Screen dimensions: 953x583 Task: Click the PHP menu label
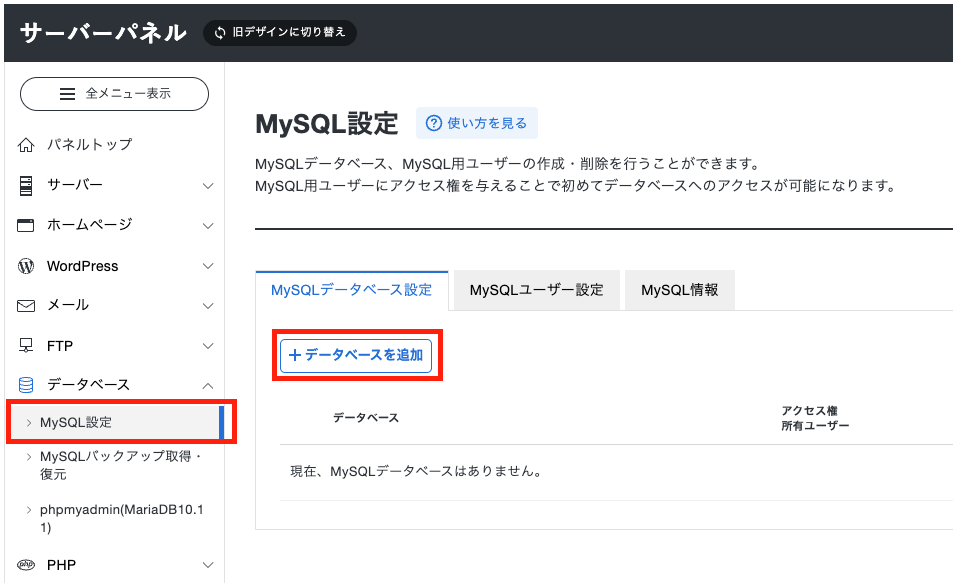[61, 565]
